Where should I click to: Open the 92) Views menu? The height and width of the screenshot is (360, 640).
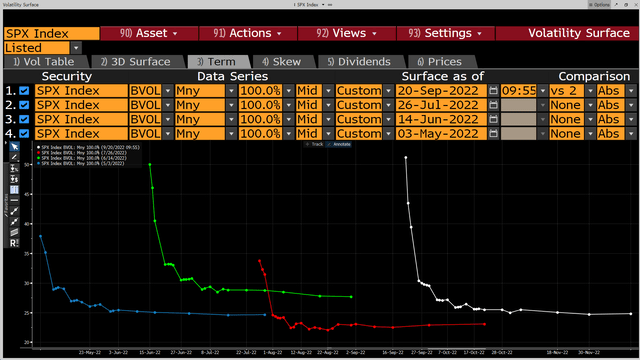pos(347,33)
